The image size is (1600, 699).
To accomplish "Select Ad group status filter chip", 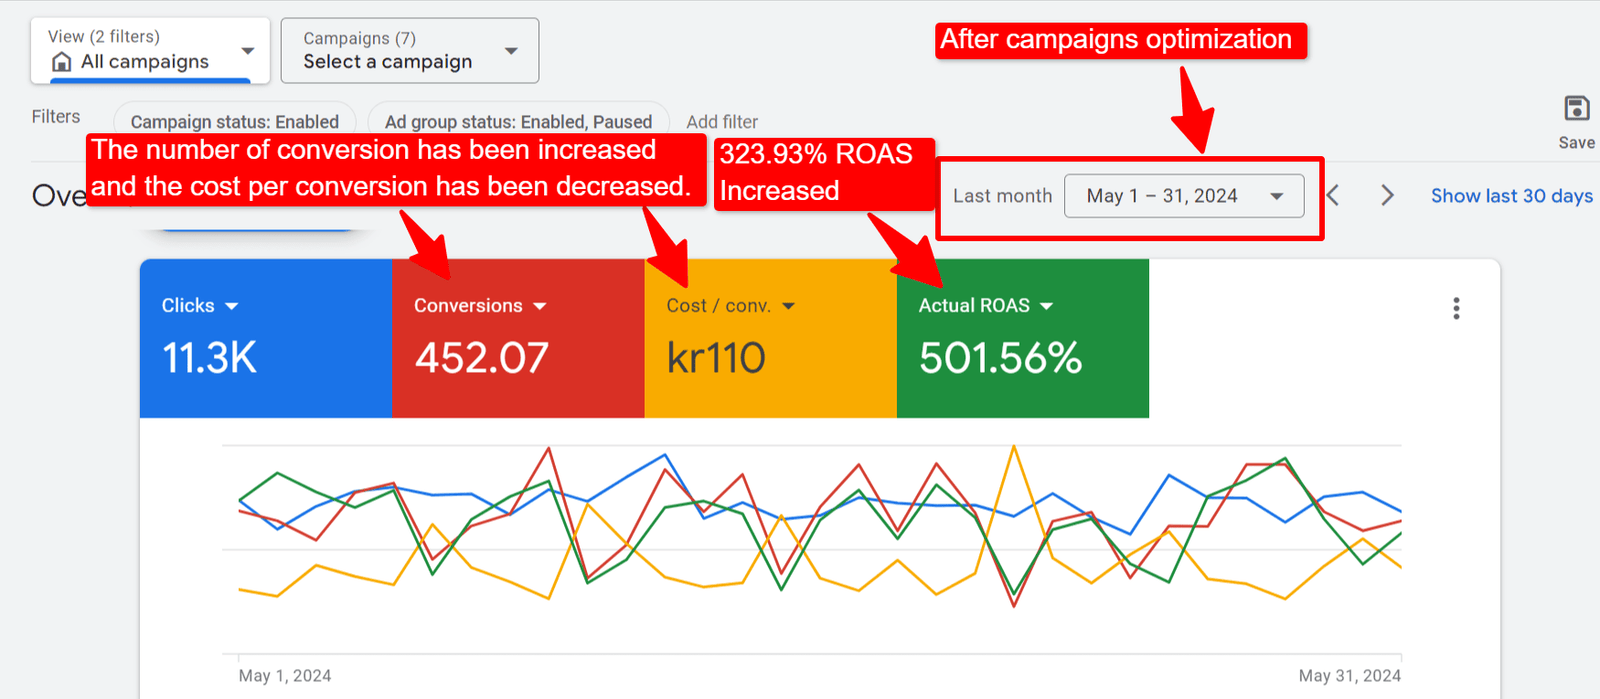I will coord(518,121).
